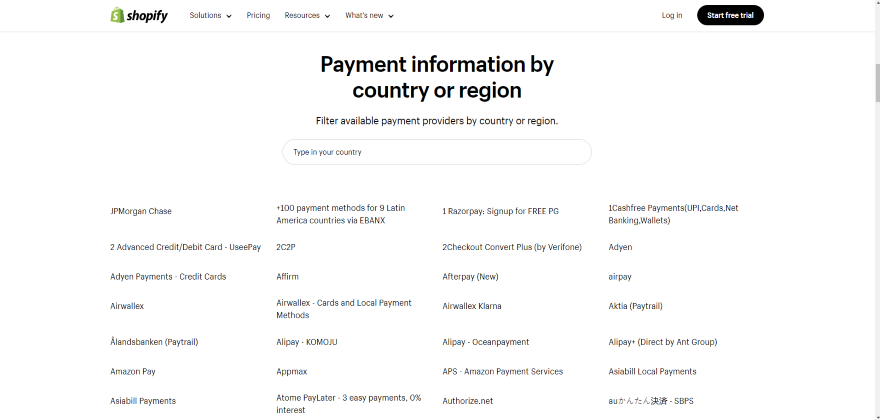Image resolution: width=880 pixels, height=420 pixels.
Task: Click the Shopify logo
Action: pyautogui.click(x=139, y=15)
